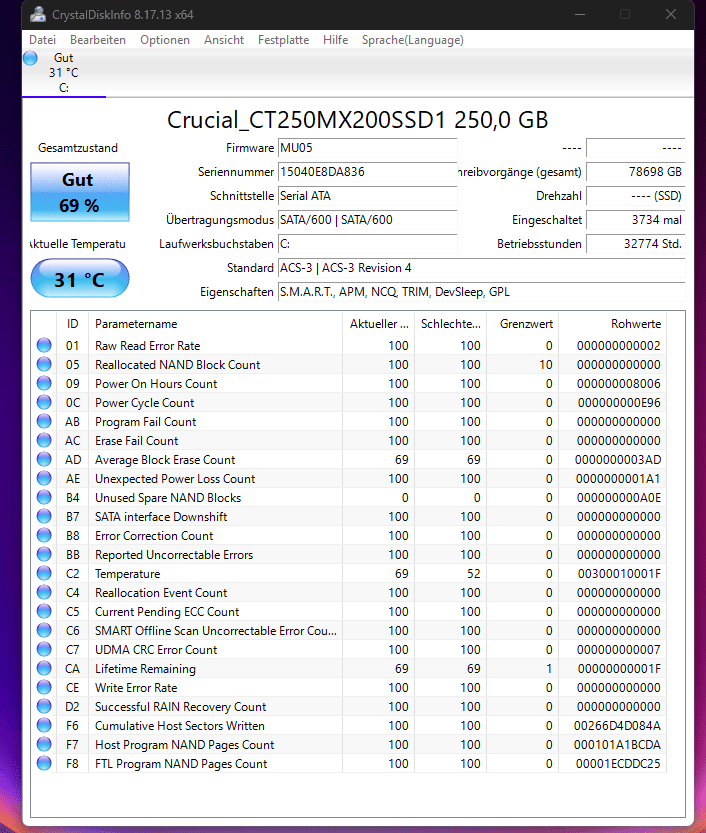This screenshot has height=833, width=706.
Task: Open the Sprache(Language) menu
Action: pos(413,40)
